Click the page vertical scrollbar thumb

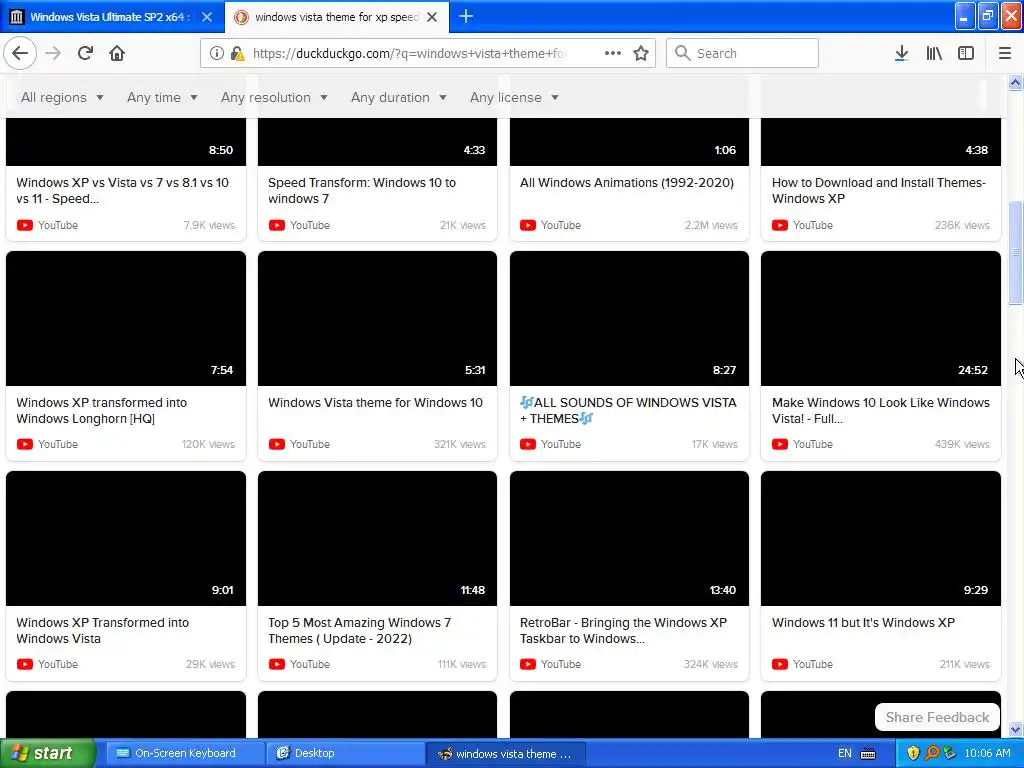(x=1015, y=253)
